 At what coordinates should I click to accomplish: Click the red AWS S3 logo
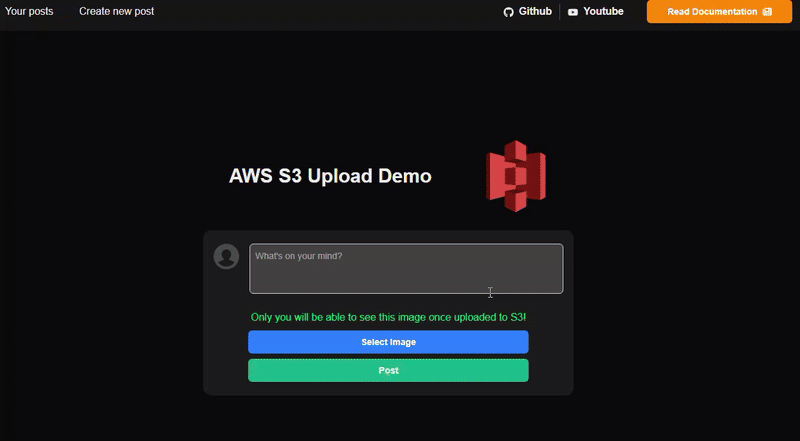(x=516, y=176)
